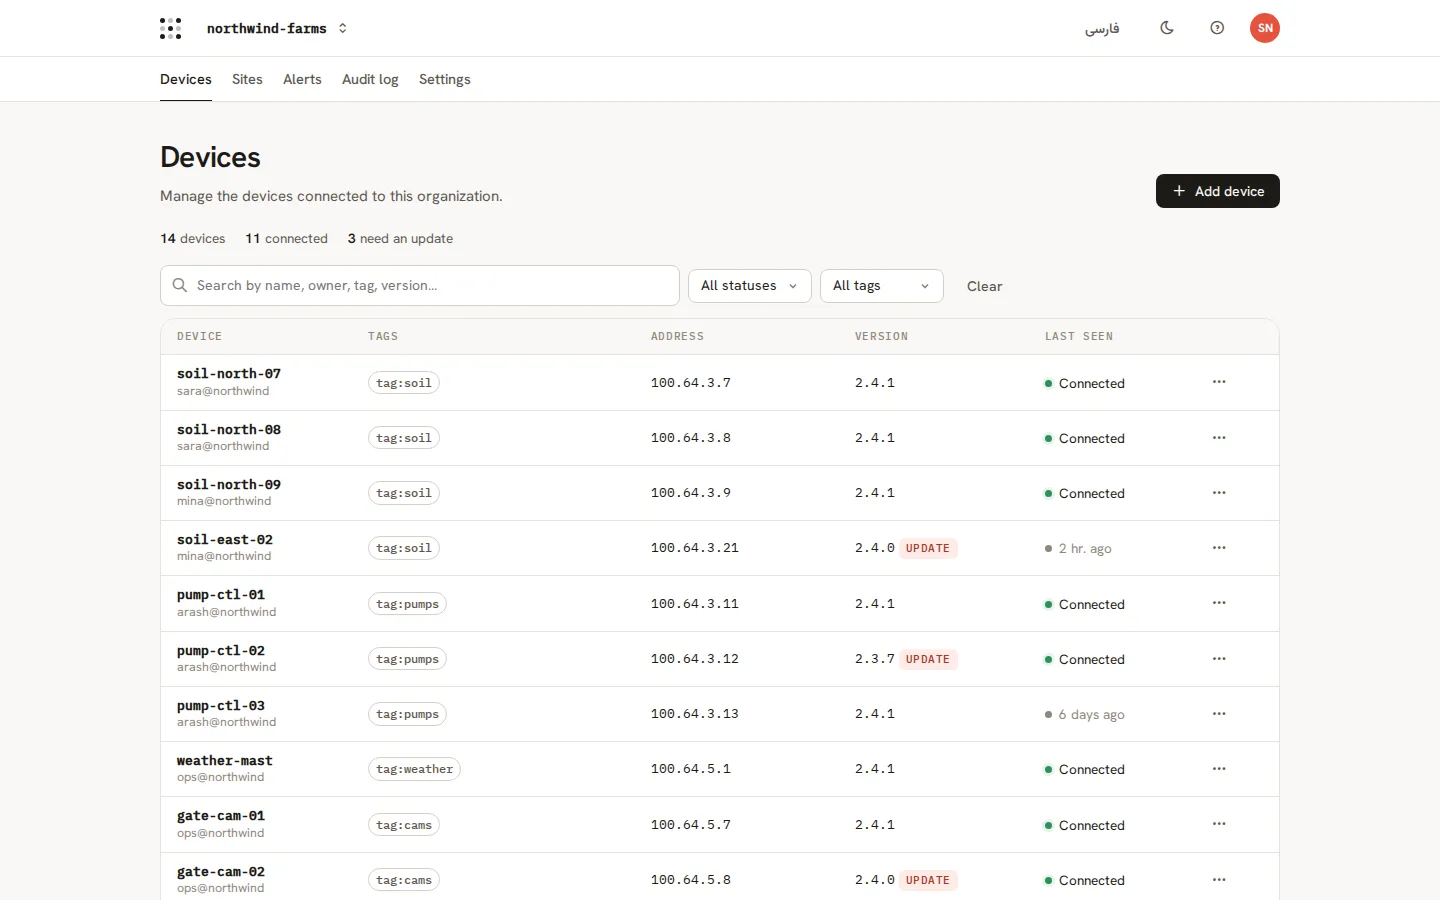Open row actions for soil-north-09
This screenshot has width=1440, height=900.
pyautogui.click(x=1219, y=493)
